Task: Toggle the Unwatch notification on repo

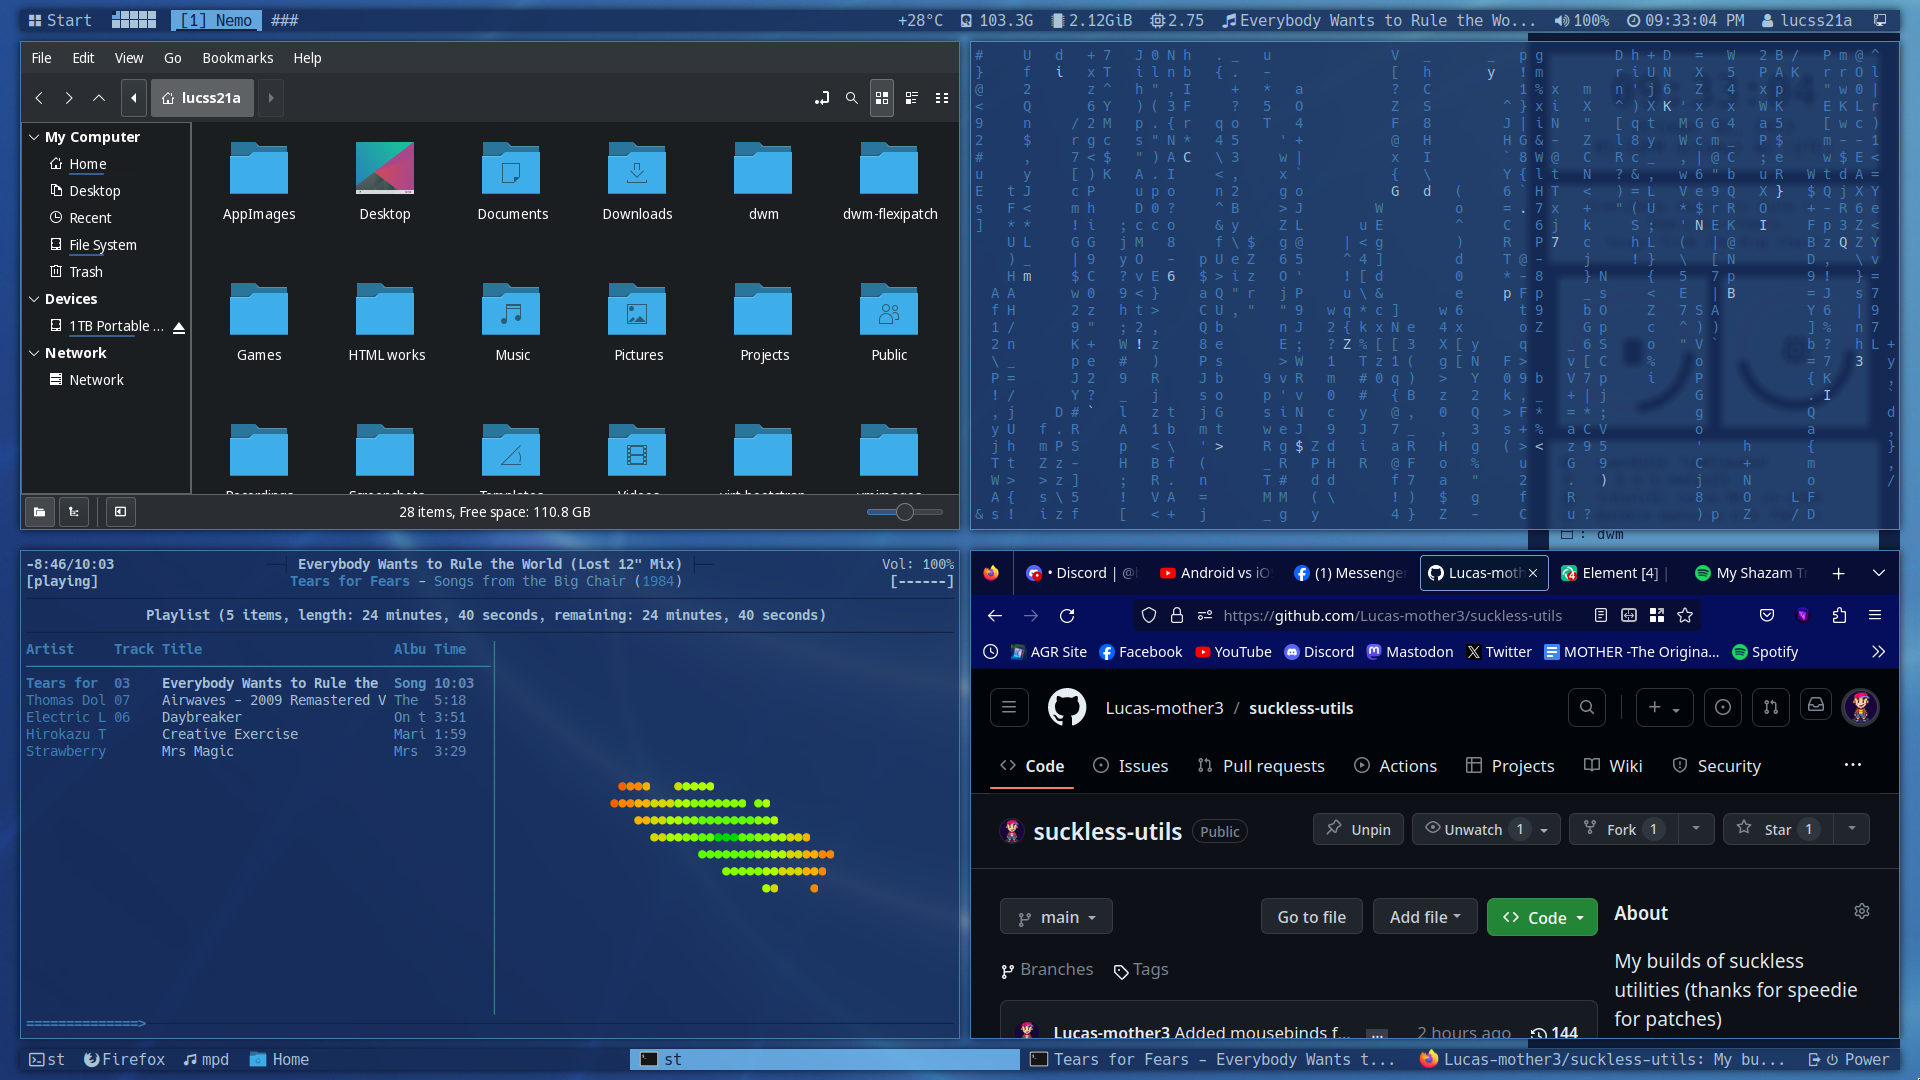Action: tap(1470, 828)
